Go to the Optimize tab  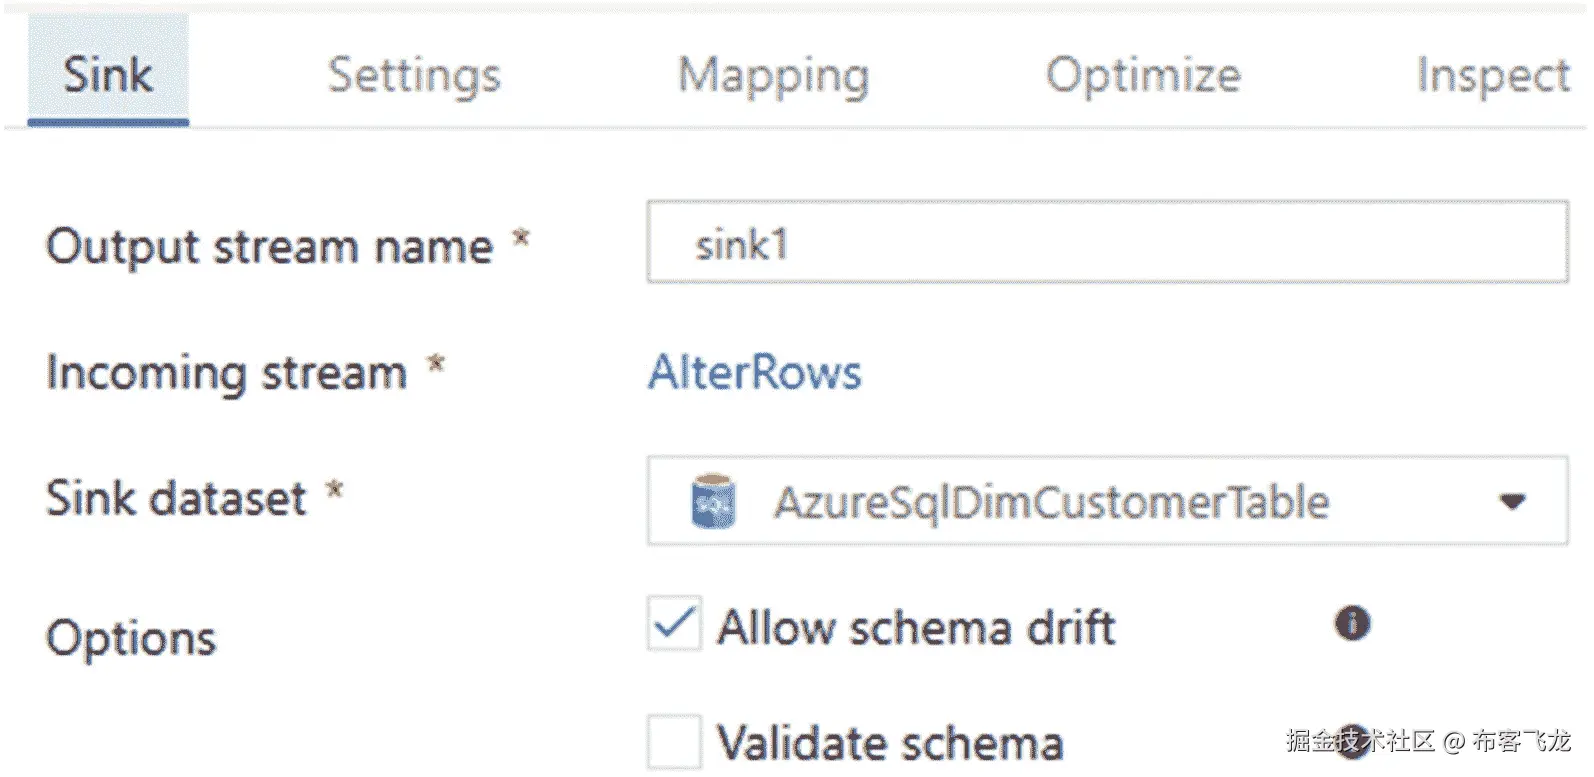1143,75
